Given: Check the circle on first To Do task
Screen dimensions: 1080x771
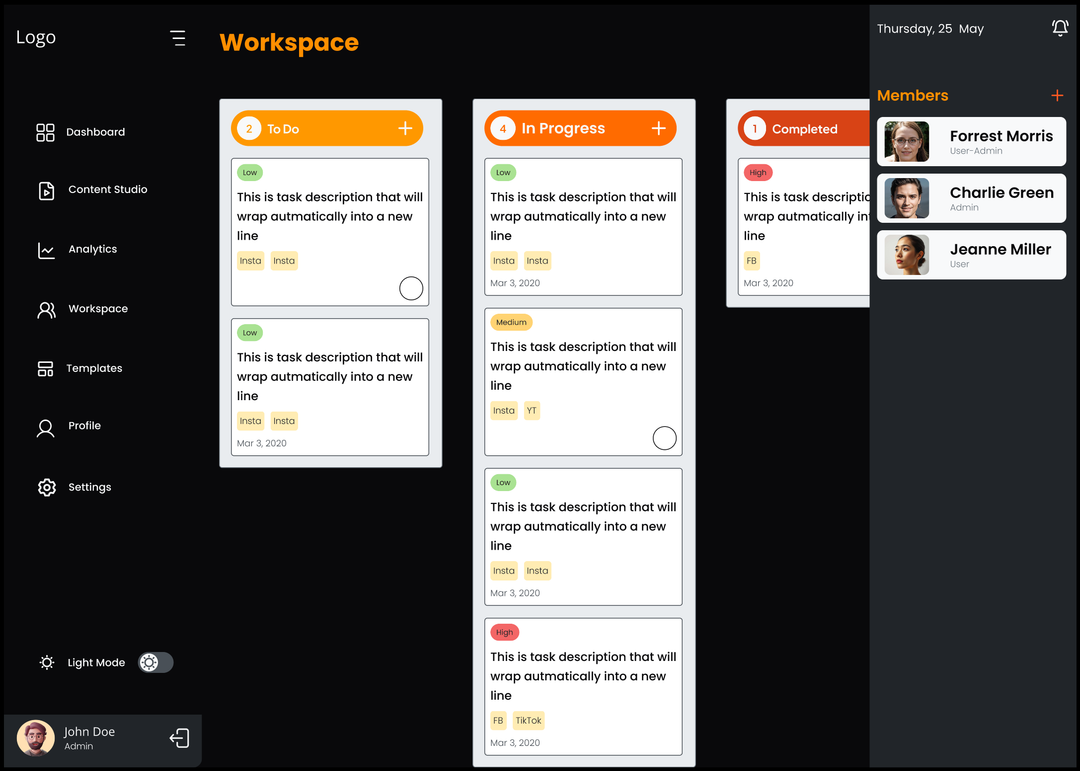Looking at the screenshot, I should coord(411,288).
